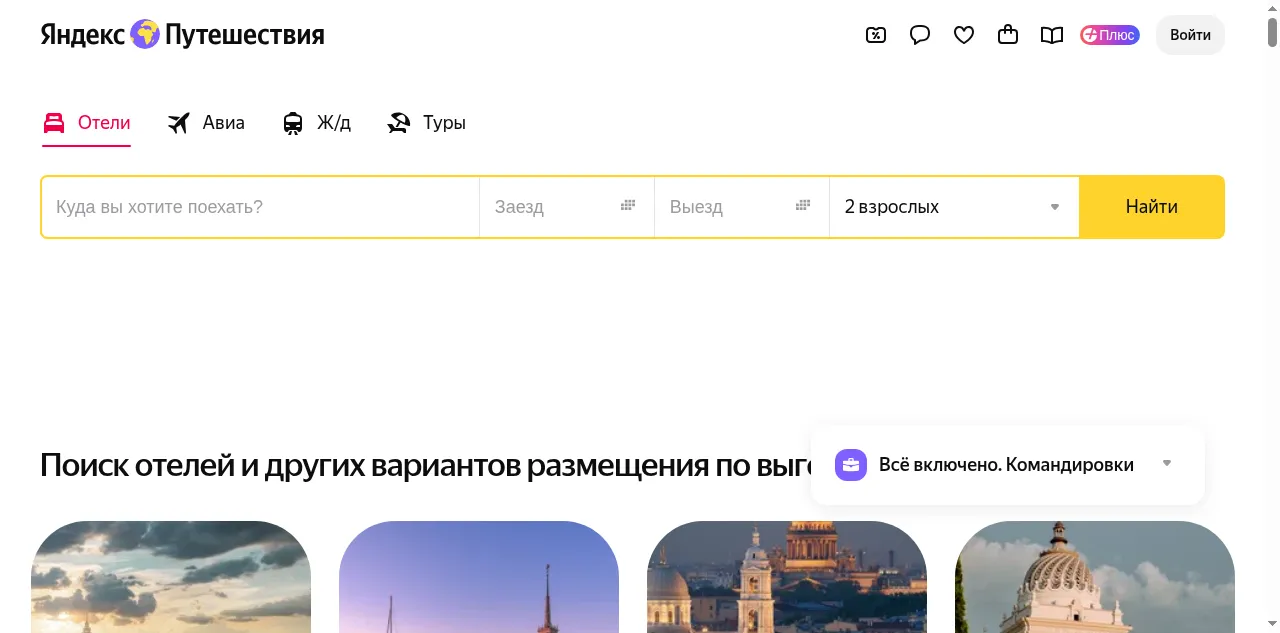
Task: Click the train icon on the Ж/д tab
Action: point(293,123)
